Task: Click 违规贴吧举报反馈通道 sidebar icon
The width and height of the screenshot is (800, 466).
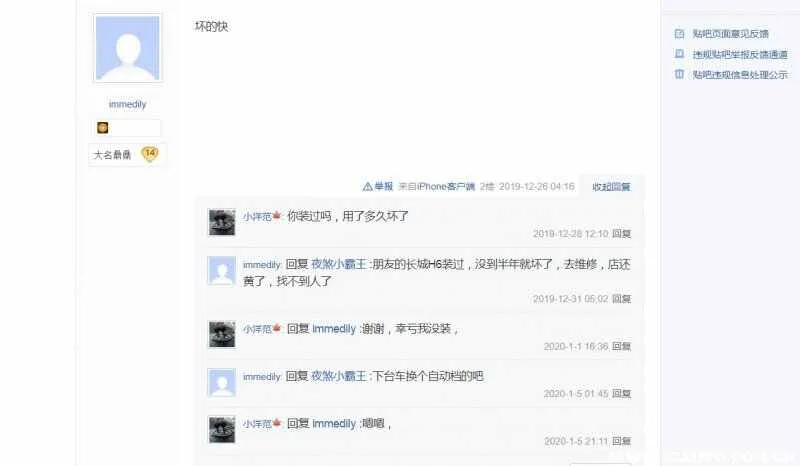Action: [x=679, y=54]
